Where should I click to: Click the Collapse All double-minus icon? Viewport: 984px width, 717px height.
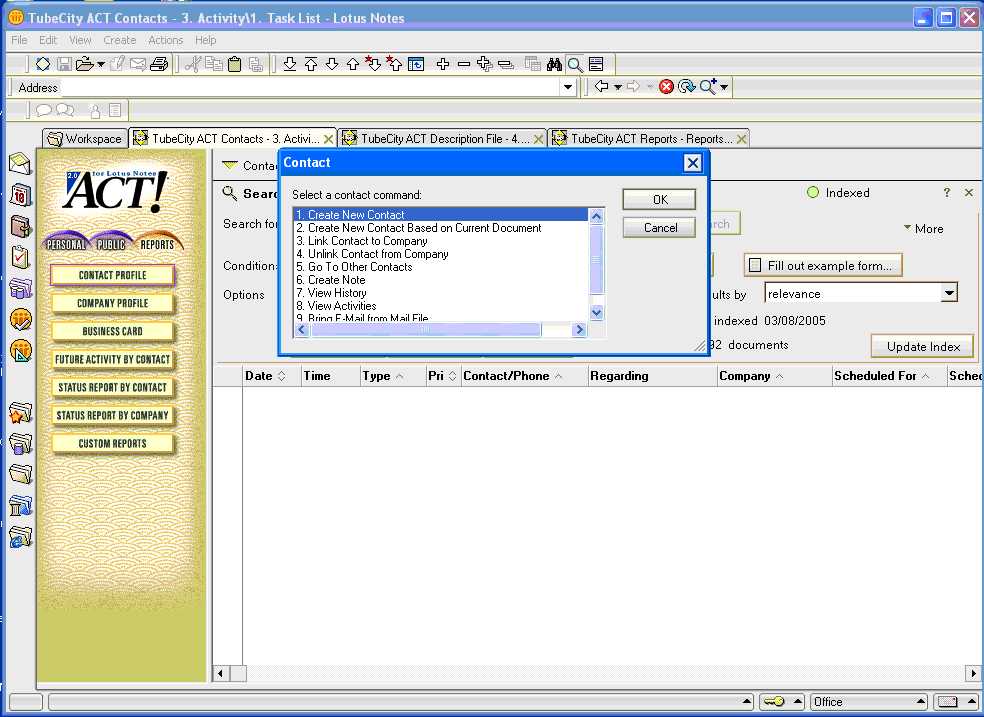pos(506,64)
